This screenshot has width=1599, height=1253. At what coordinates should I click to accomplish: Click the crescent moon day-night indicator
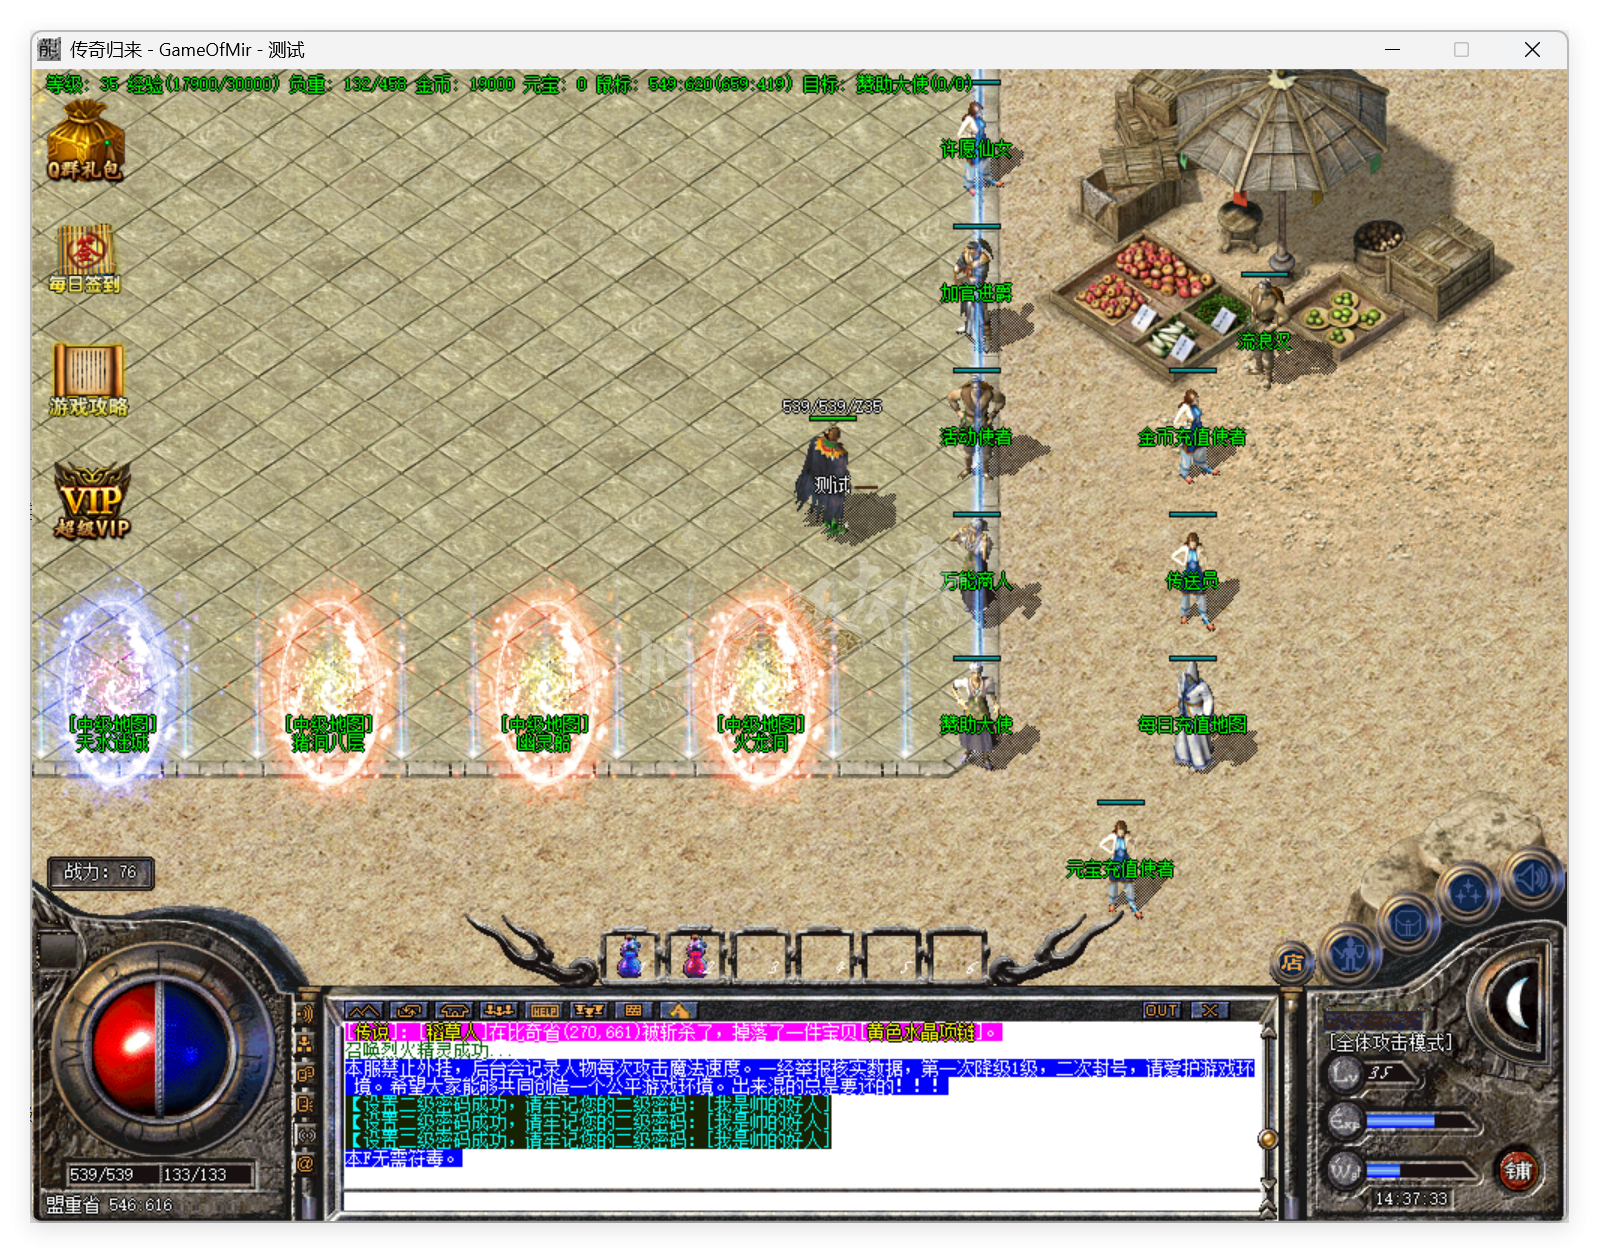(x=1518, y=1001)
